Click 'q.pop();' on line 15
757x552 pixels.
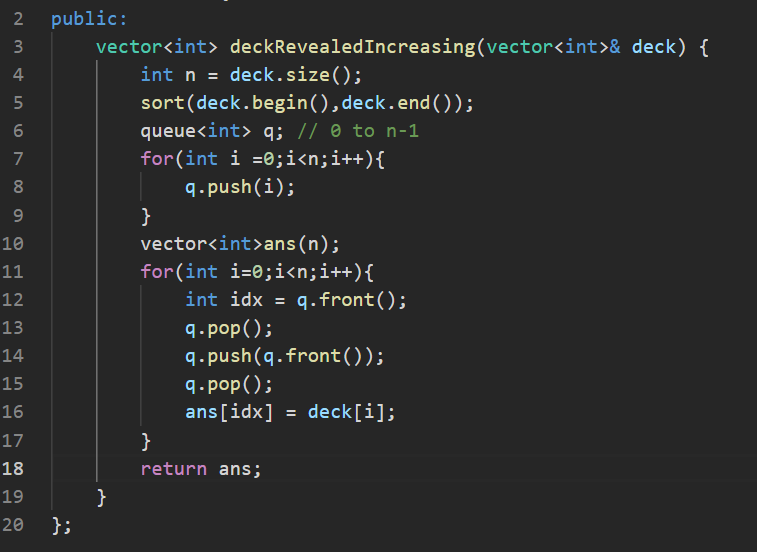pyautogui.click(x=229, y=384)
